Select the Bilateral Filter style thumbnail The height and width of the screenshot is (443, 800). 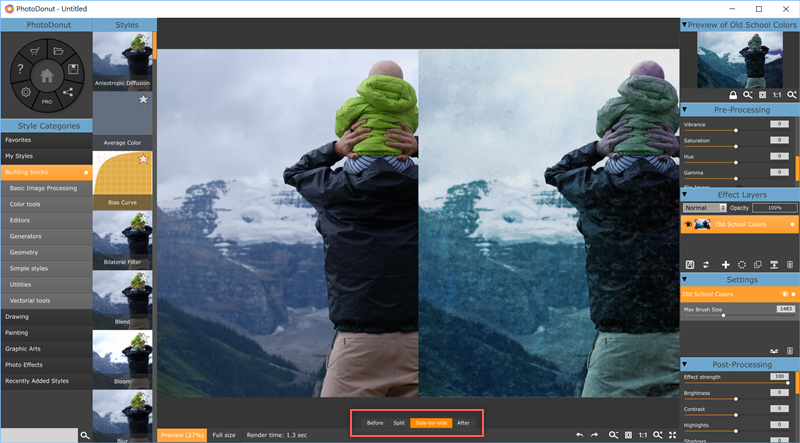[122, 240]
